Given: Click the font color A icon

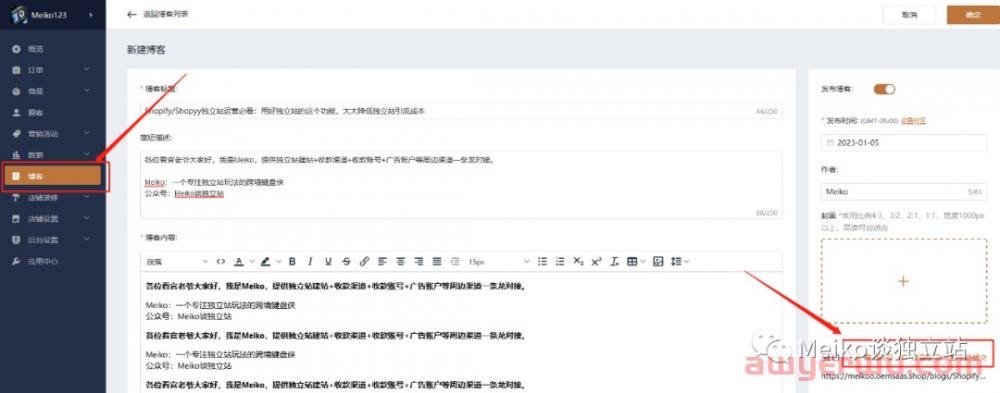Looking at the screenshot, I should 239,261.
